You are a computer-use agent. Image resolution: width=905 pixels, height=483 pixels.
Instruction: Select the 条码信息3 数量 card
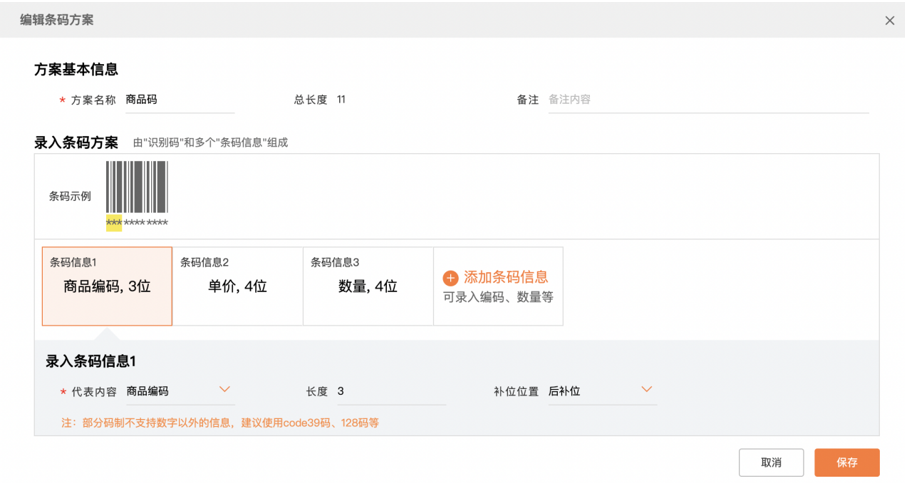pos(368,286)
